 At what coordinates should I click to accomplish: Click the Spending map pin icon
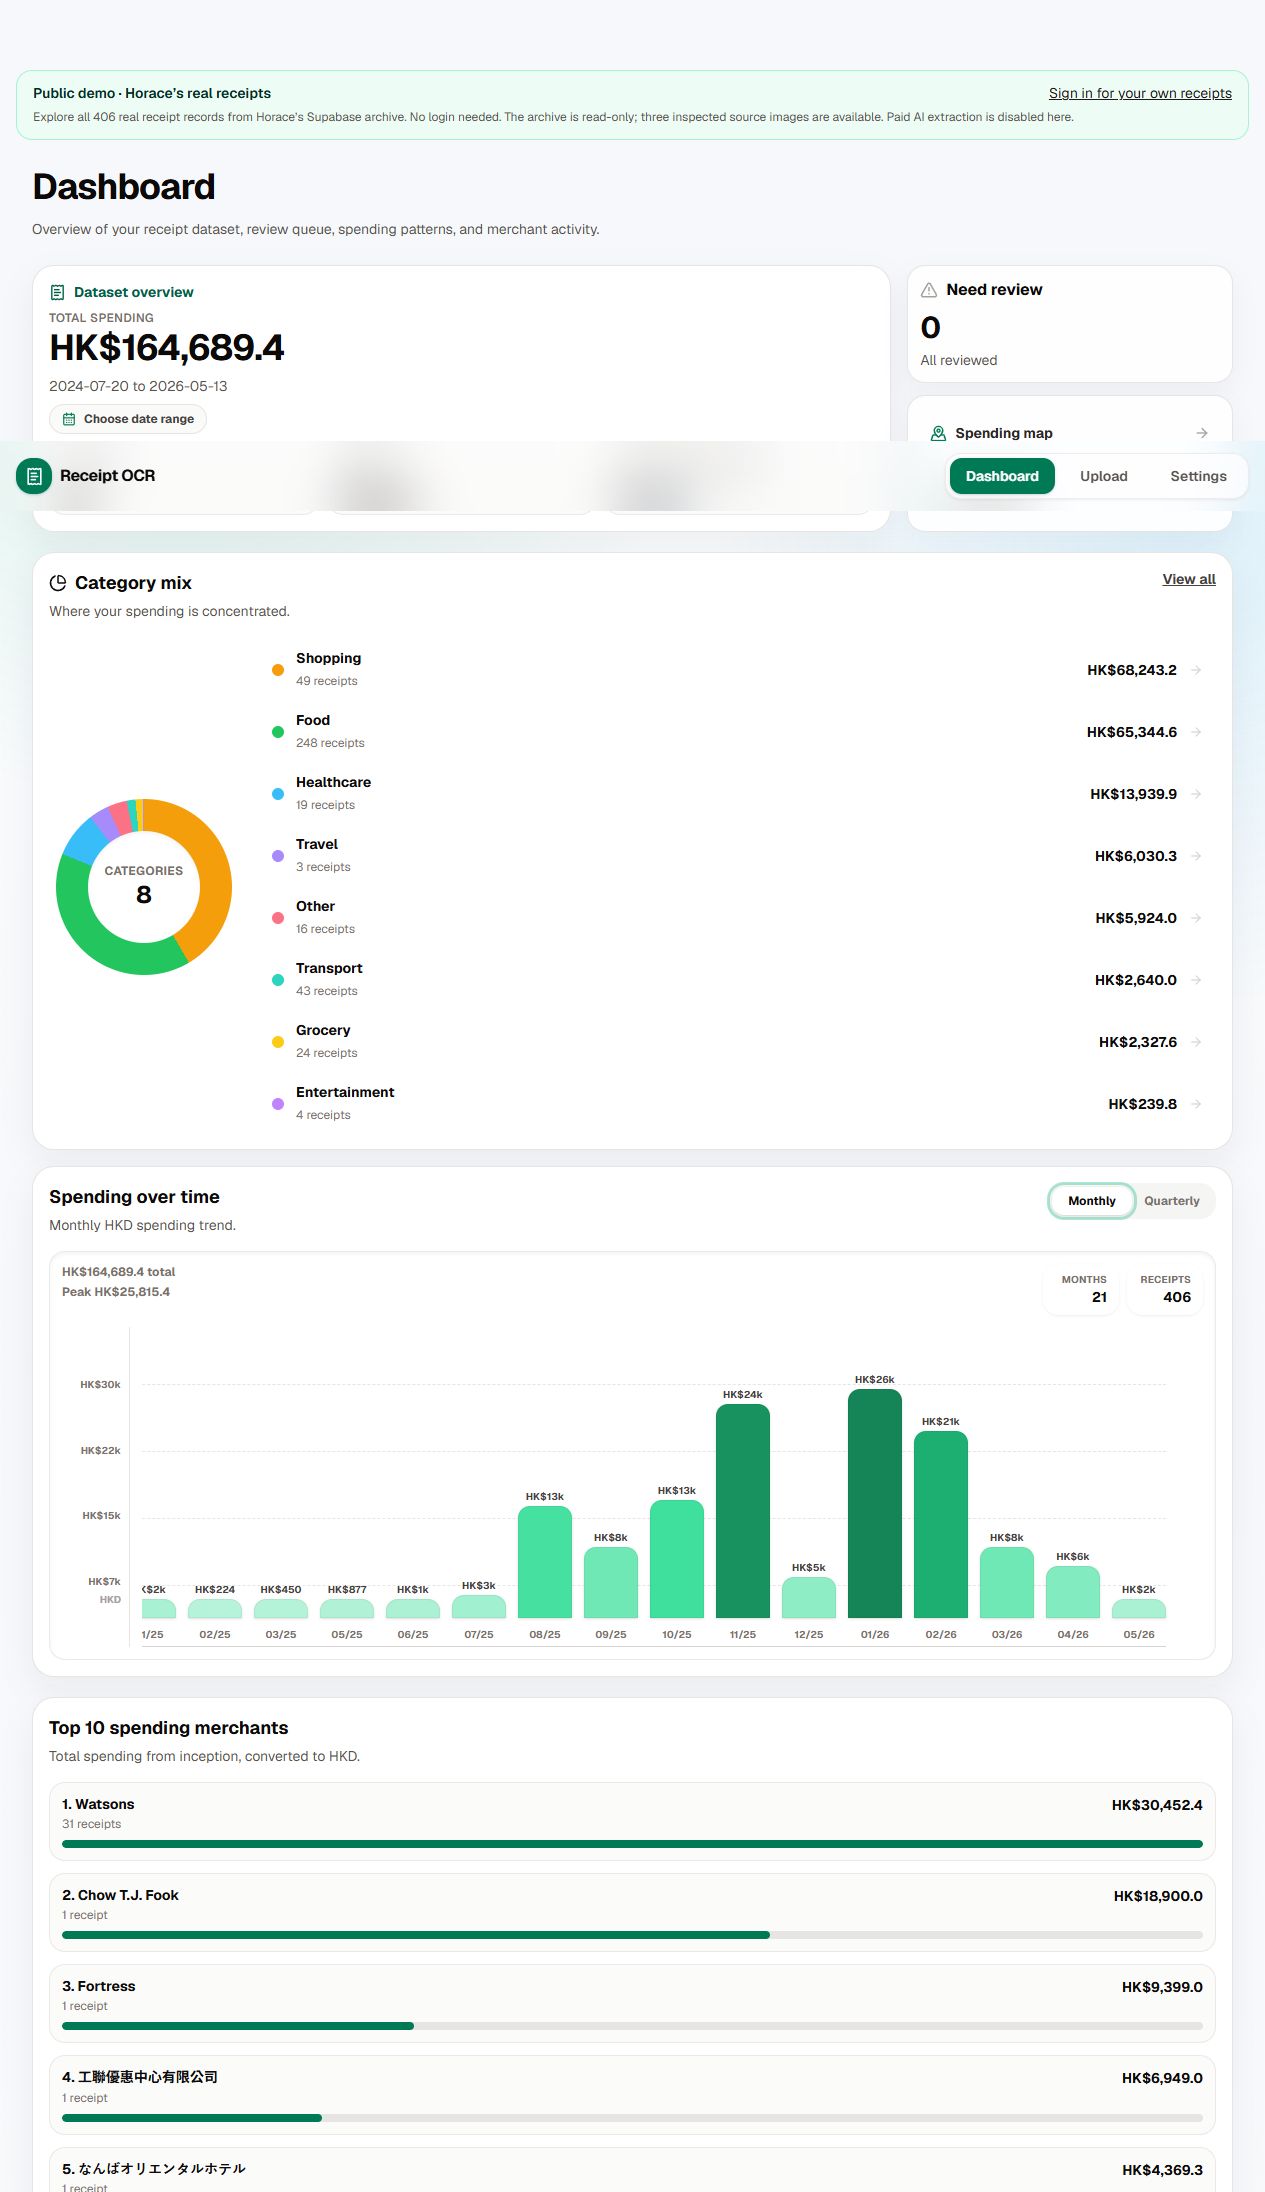point(938,433)
